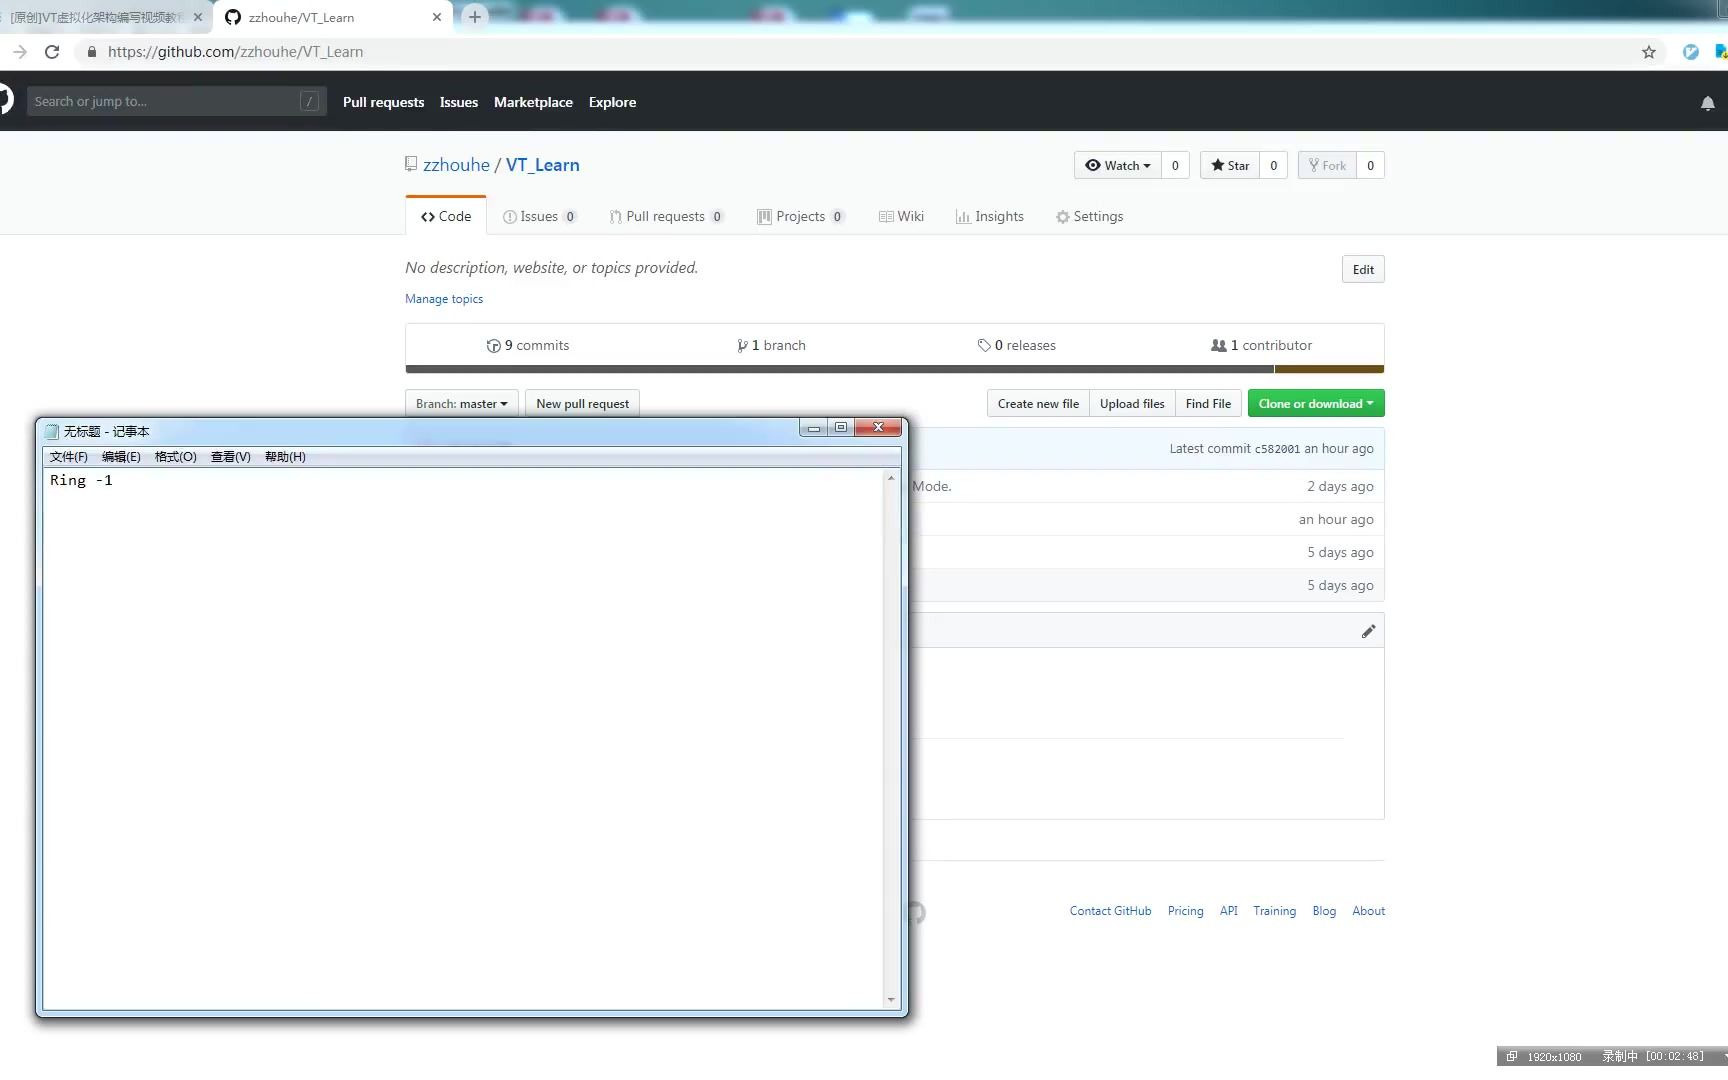
Task: Switch to the Insights tab
Action: [990, 216]
